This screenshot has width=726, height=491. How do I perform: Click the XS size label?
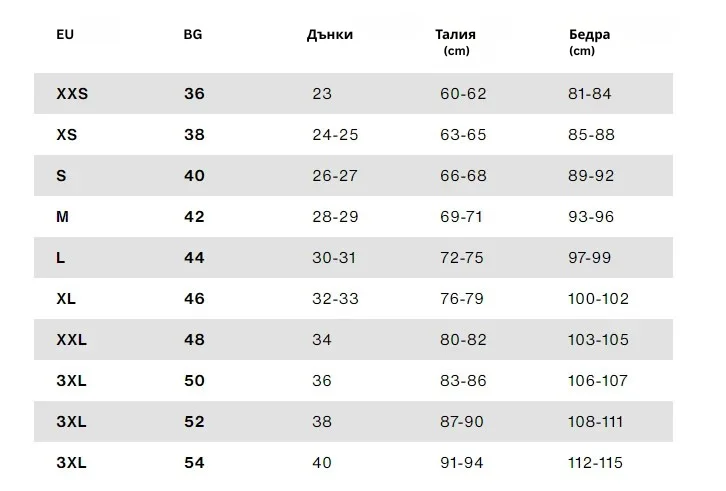tap(67, 135)
